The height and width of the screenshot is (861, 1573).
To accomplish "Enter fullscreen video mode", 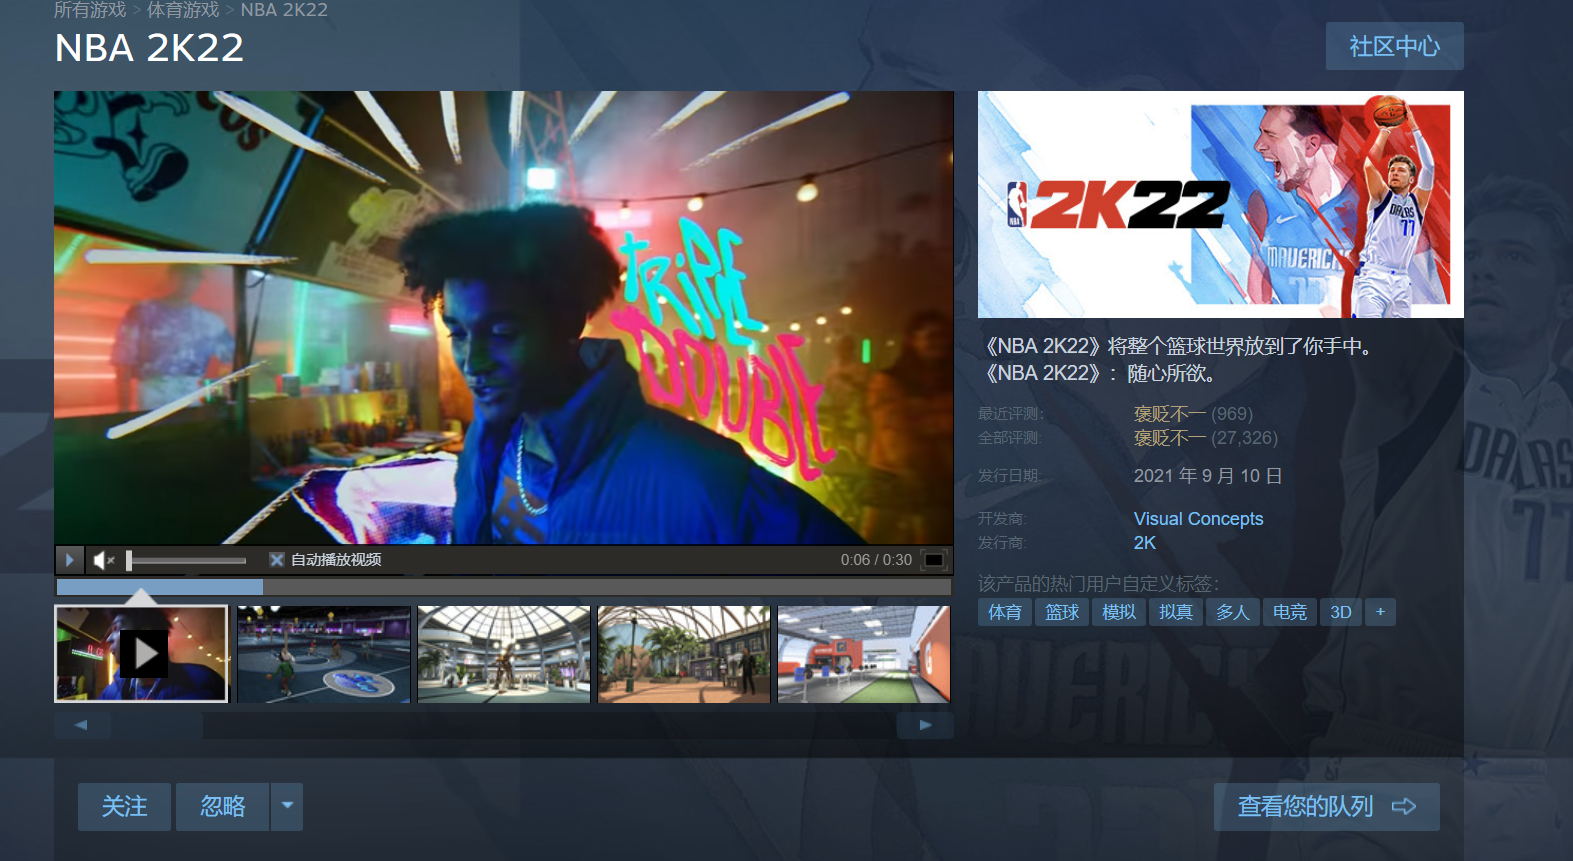I will click(934, 560).
